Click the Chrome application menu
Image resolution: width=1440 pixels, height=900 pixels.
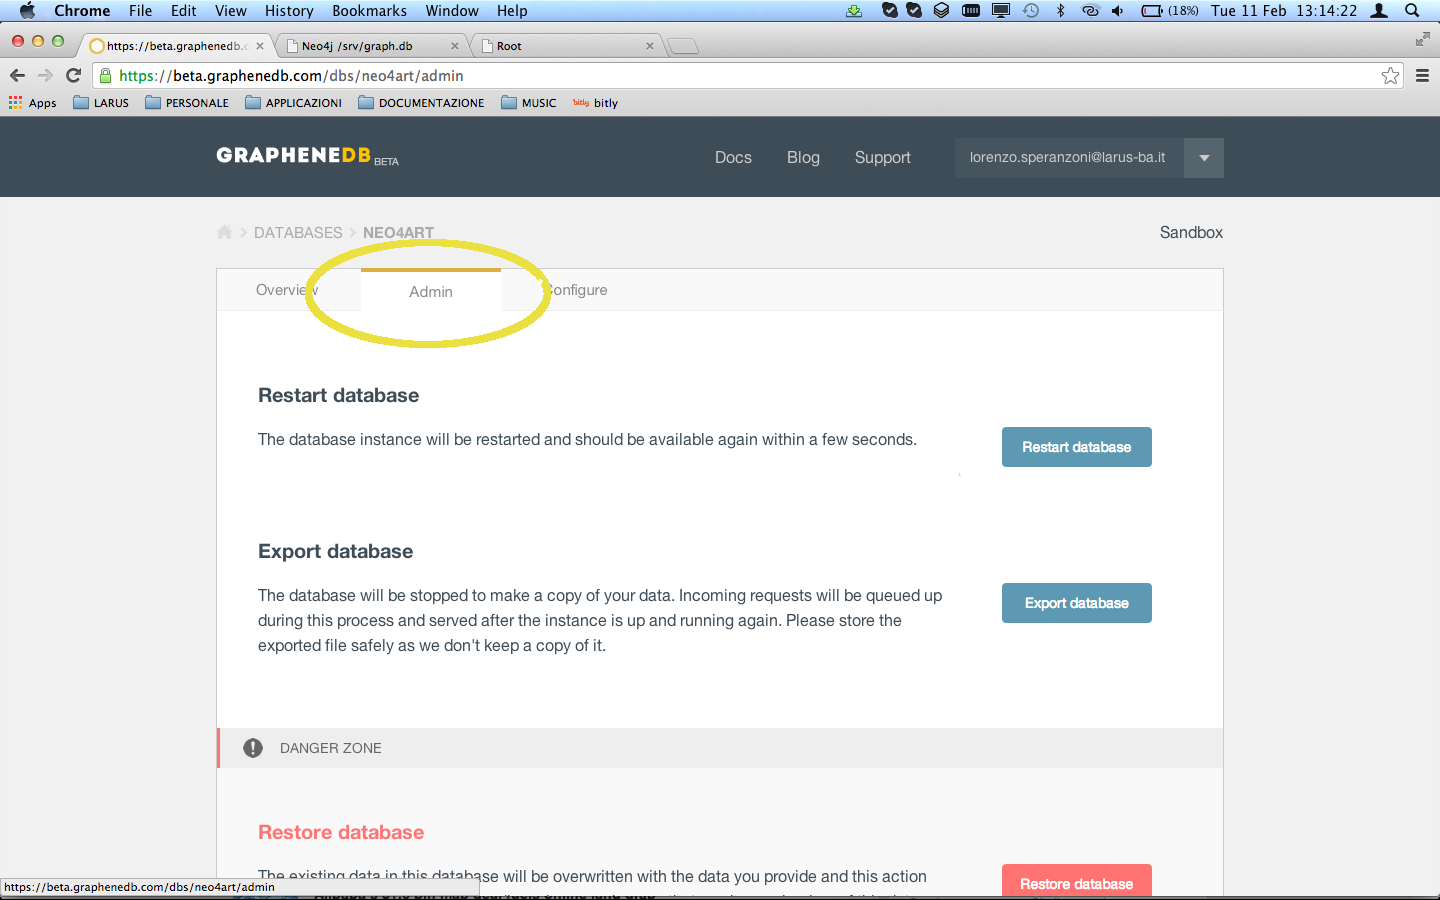click(82, 10)
